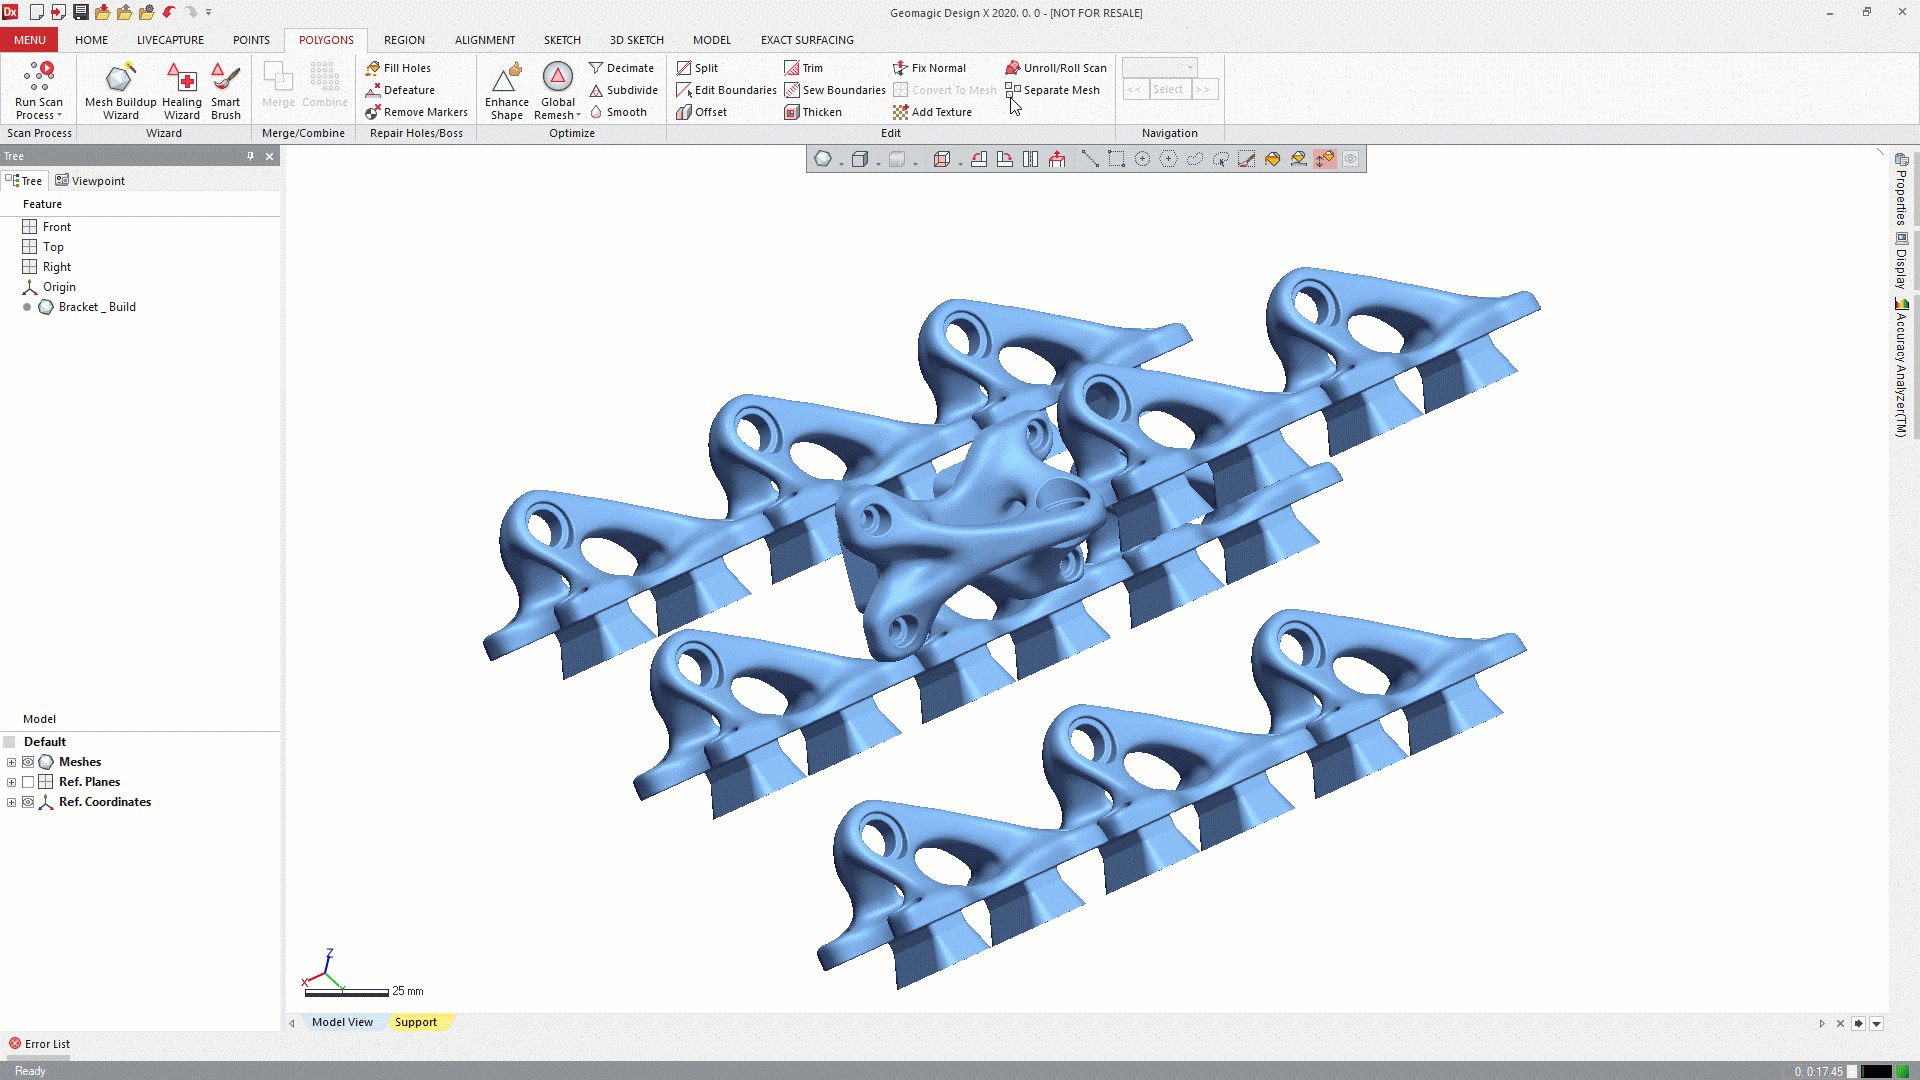Click the Support view tab
The width and height of the screenshot is (1920, 1080).
coord(415,1022)
